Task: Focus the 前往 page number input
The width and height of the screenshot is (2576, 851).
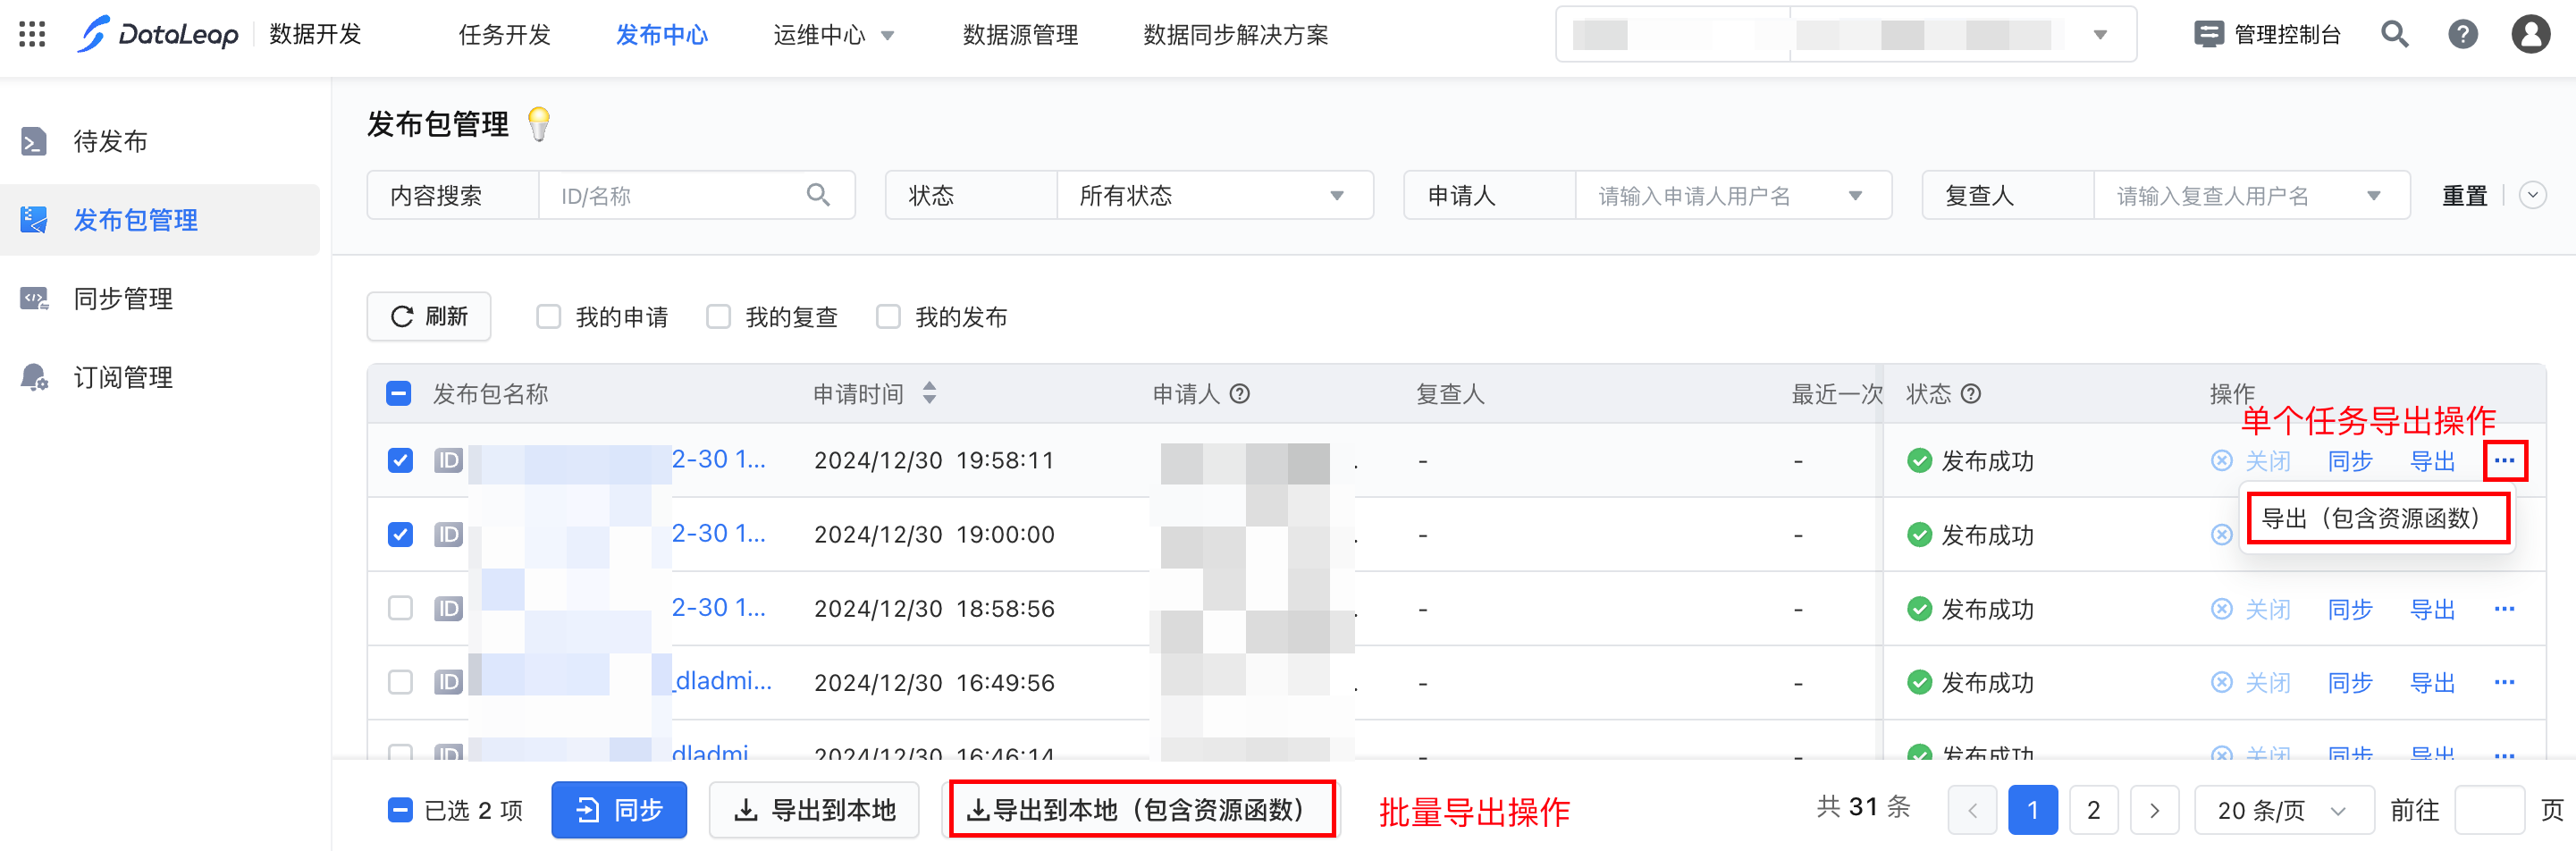Action: pos(2489,810)
